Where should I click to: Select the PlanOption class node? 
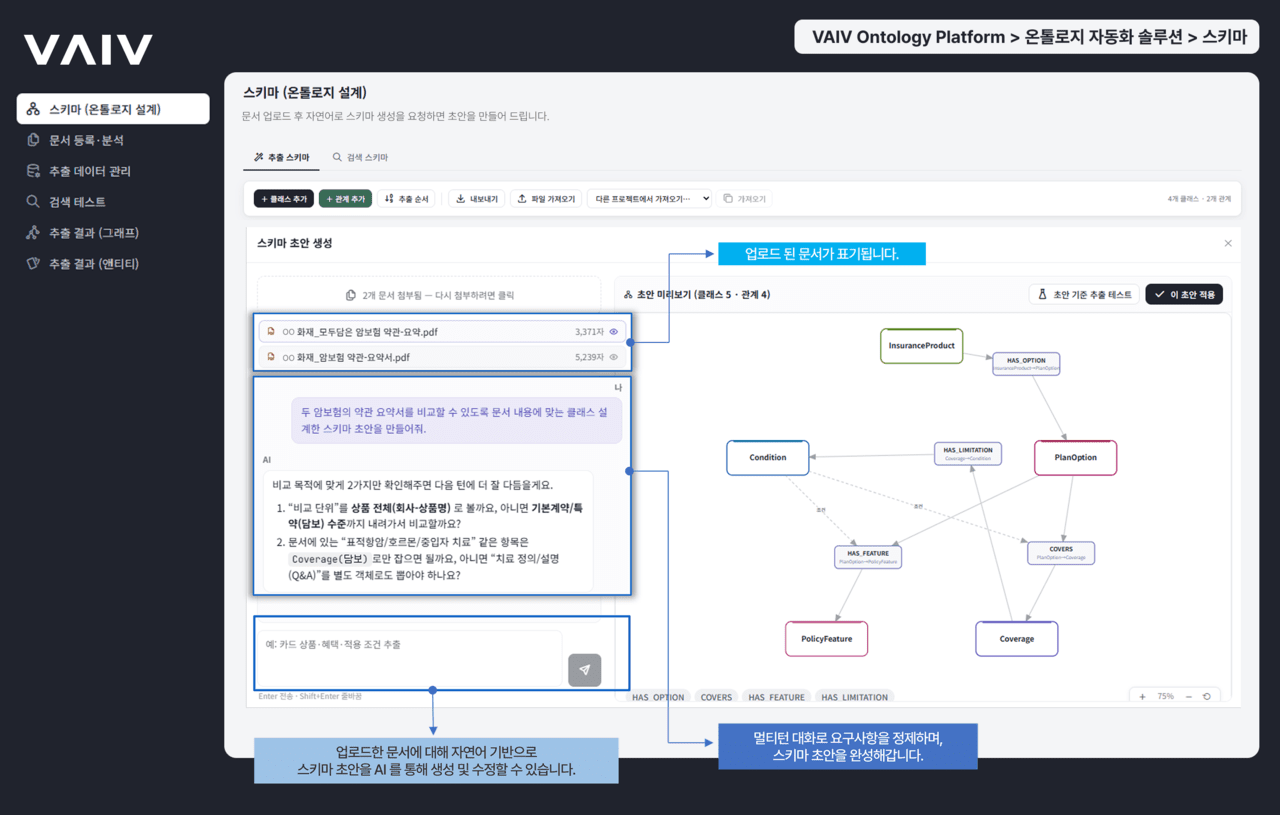[1075, 458]
